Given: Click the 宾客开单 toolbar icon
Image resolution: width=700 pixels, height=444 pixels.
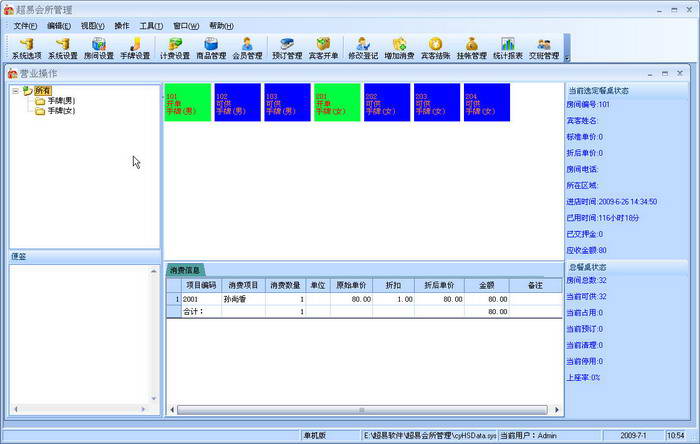Looking at the screenshot, I should point(323,48).
